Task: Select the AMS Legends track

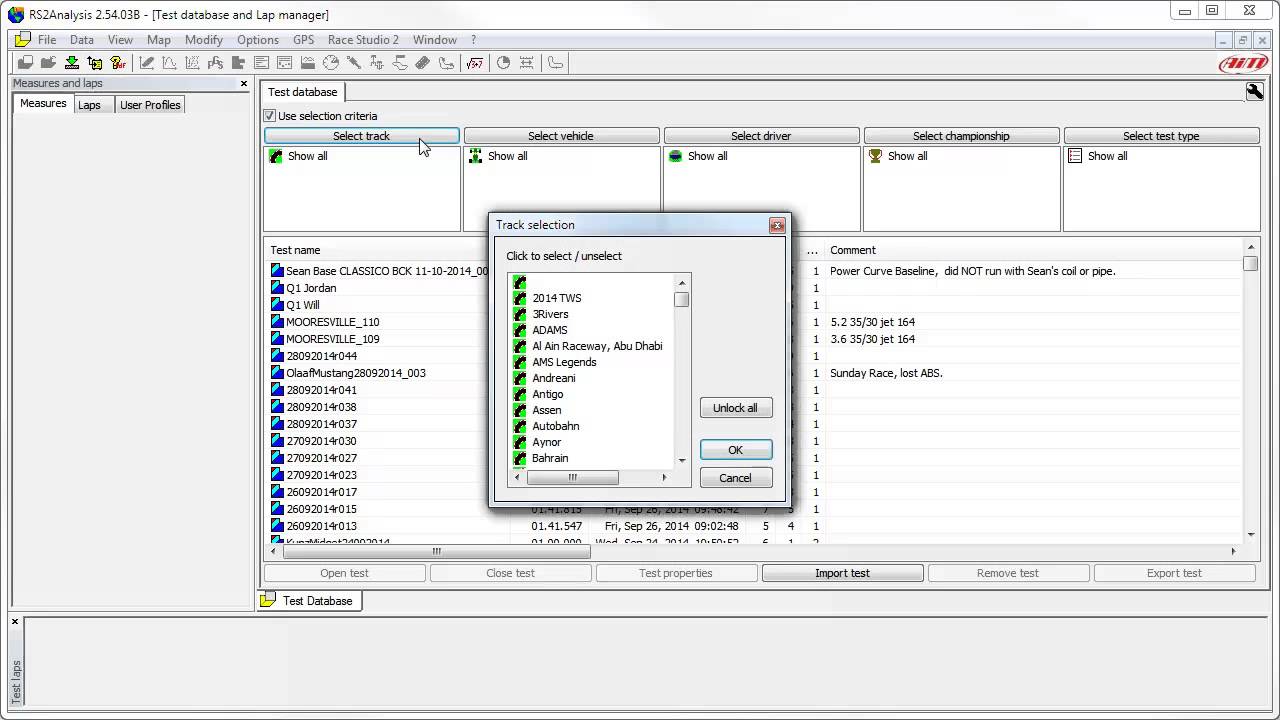Action: pyautogui.click(x=564, y=362)
